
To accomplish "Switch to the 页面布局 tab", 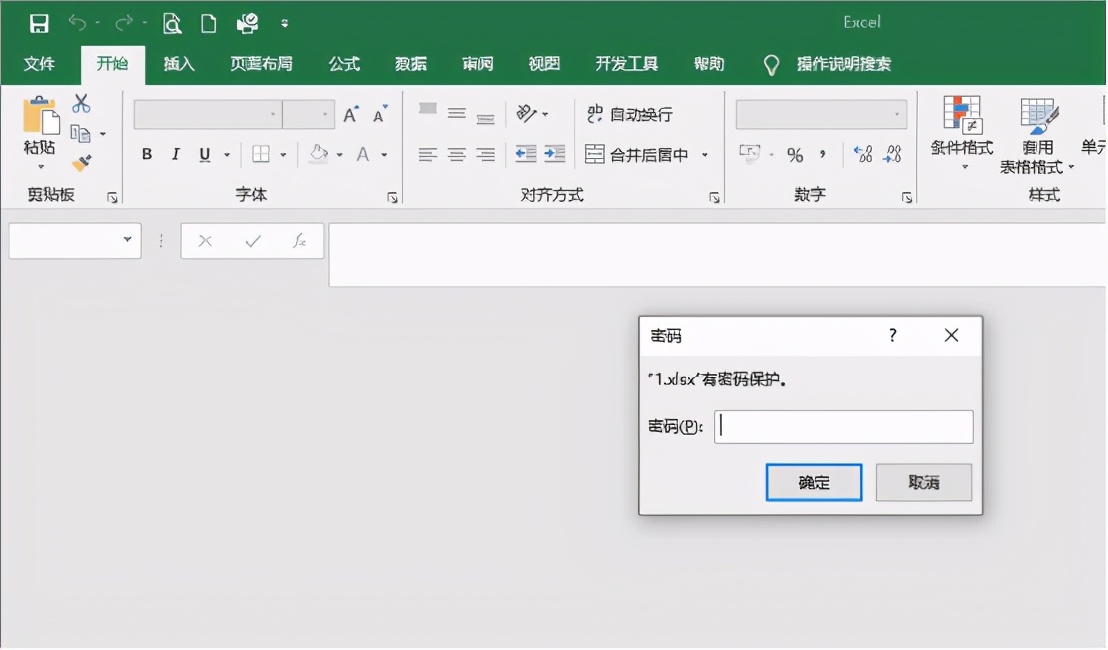I will pos(261,64).
